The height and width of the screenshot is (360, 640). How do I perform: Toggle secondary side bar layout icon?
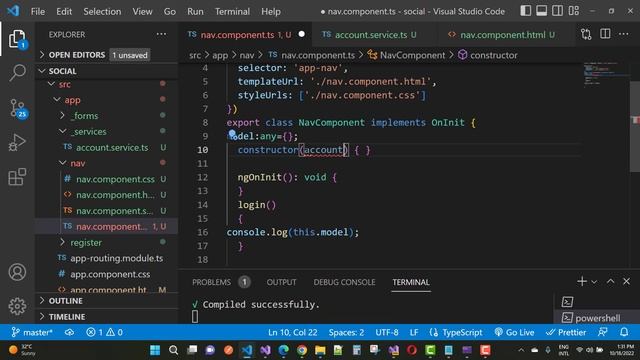(x=558, y=11)
